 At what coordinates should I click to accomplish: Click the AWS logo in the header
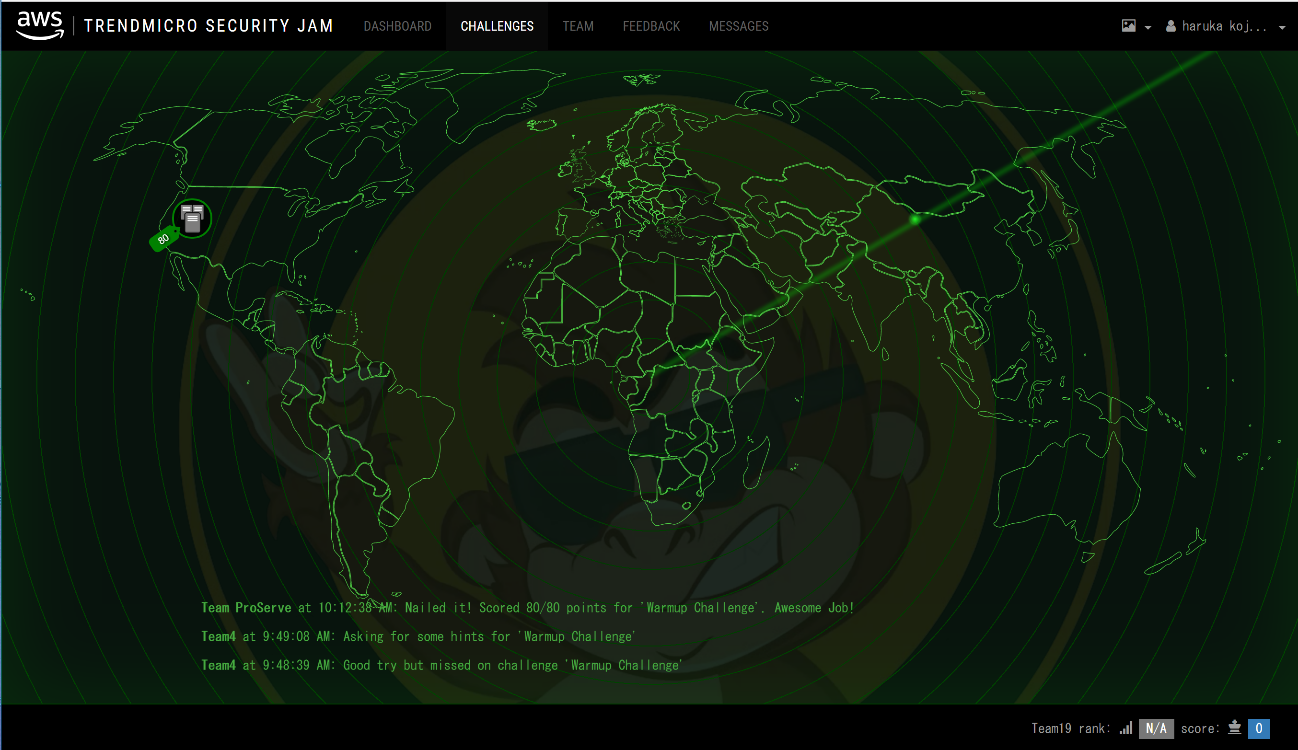click(40, 25)
